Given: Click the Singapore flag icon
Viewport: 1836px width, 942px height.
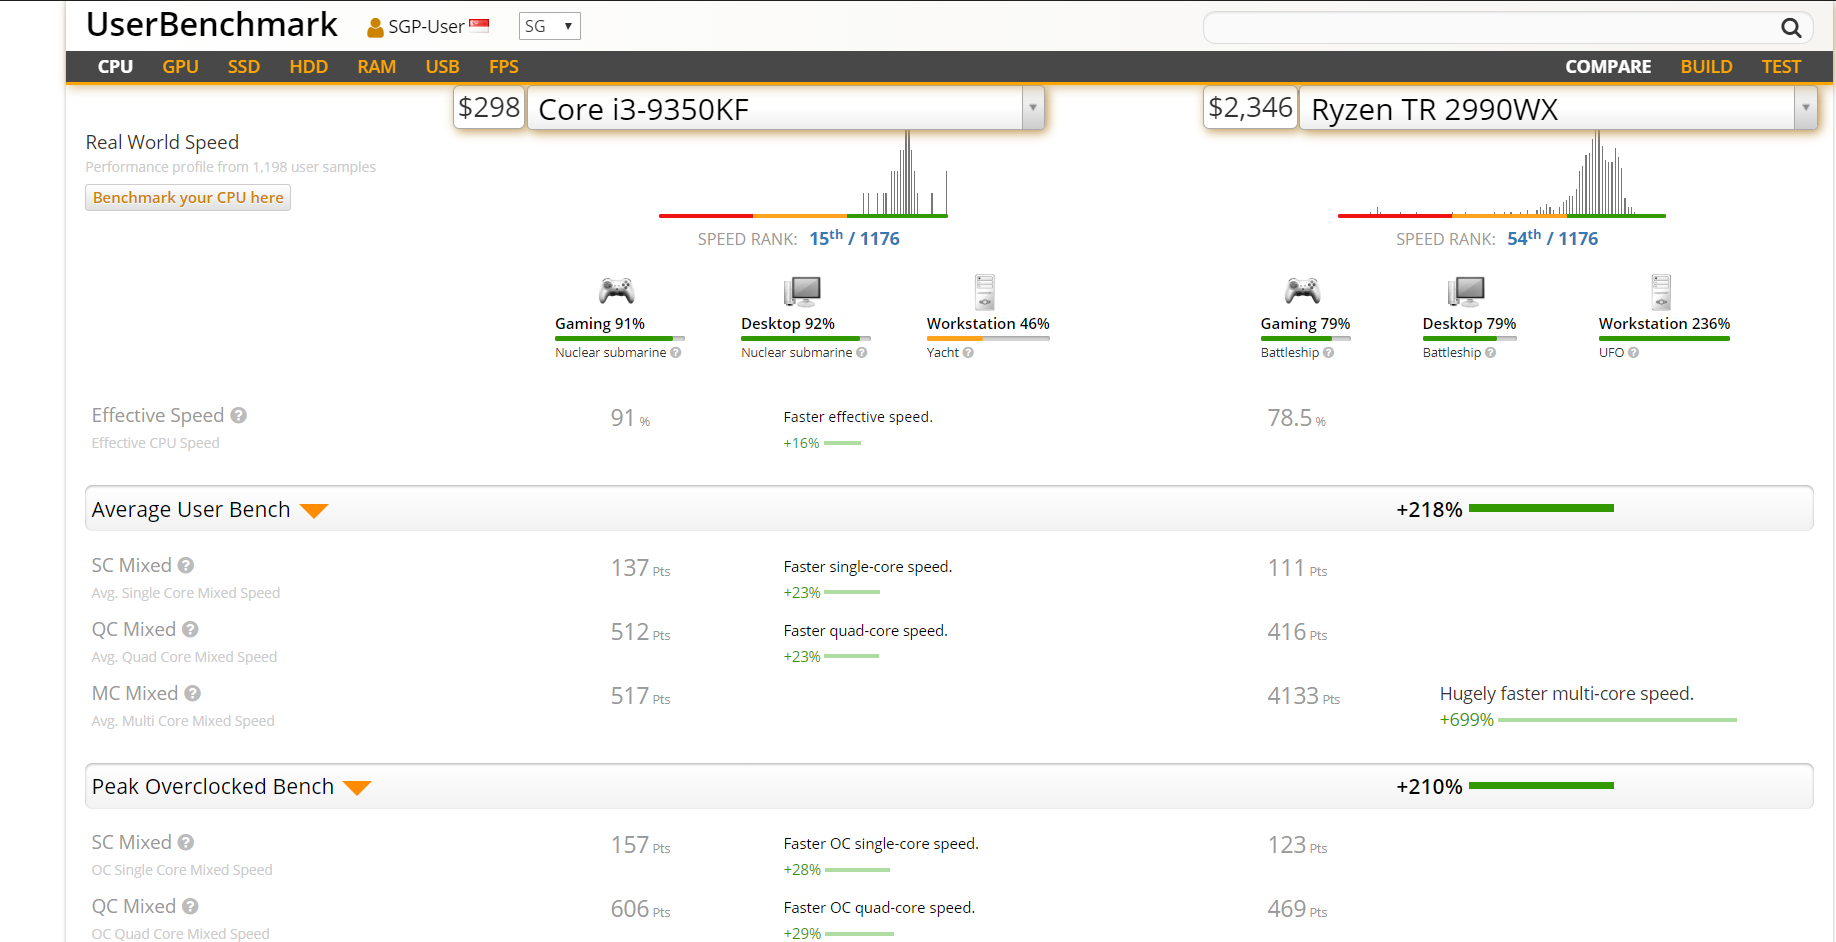Looking at the screenshot, I should click(479, 25).
